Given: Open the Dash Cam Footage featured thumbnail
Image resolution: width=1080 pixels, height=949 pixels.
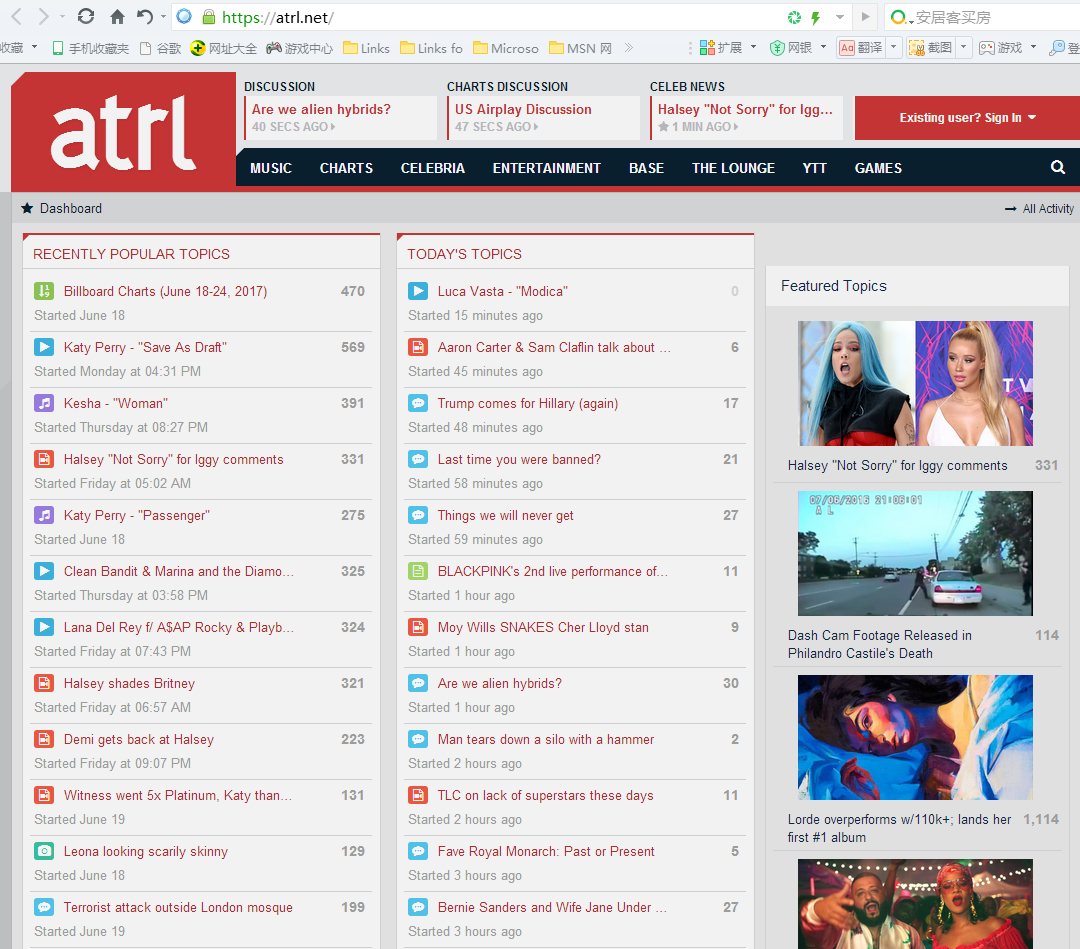Looking at the screenshot, I should pos(915,553).
